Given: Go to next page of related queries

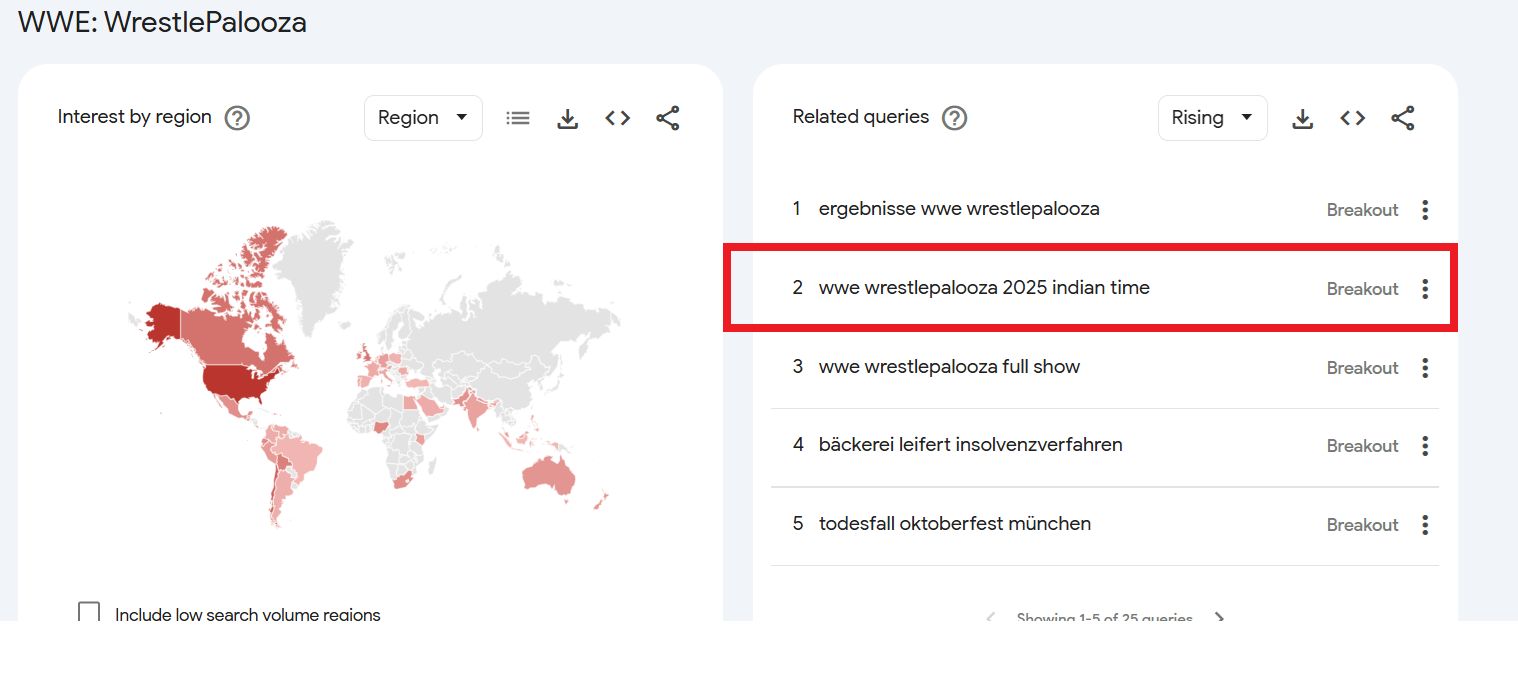Looking at the screenshot, I should (x=1219, y=618).
